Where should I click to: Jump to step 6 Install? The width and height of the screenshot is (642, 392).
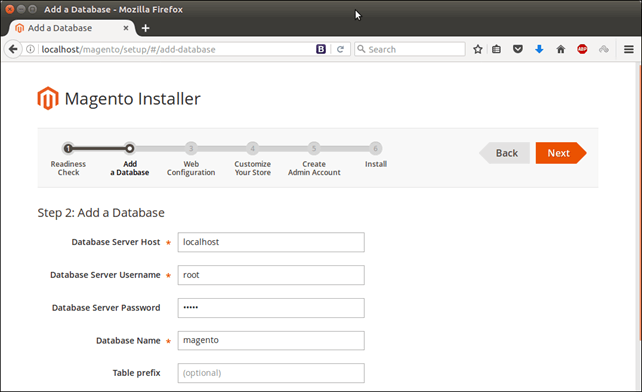(x=375, y=148)
